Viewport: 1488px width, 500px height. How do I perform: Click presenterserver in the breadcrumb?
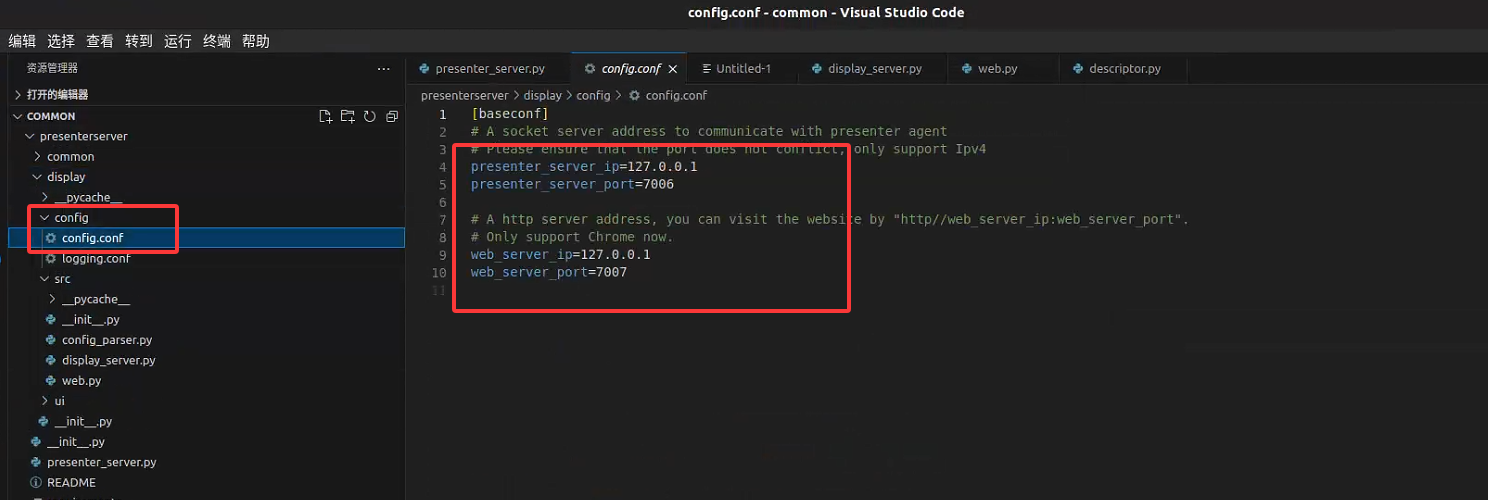[x=465, y=96]
